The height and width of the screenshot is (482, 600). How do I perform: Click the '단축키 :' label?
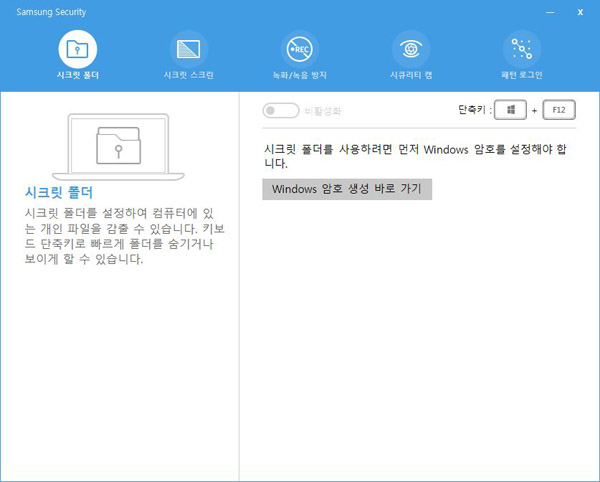pos(474,110)
